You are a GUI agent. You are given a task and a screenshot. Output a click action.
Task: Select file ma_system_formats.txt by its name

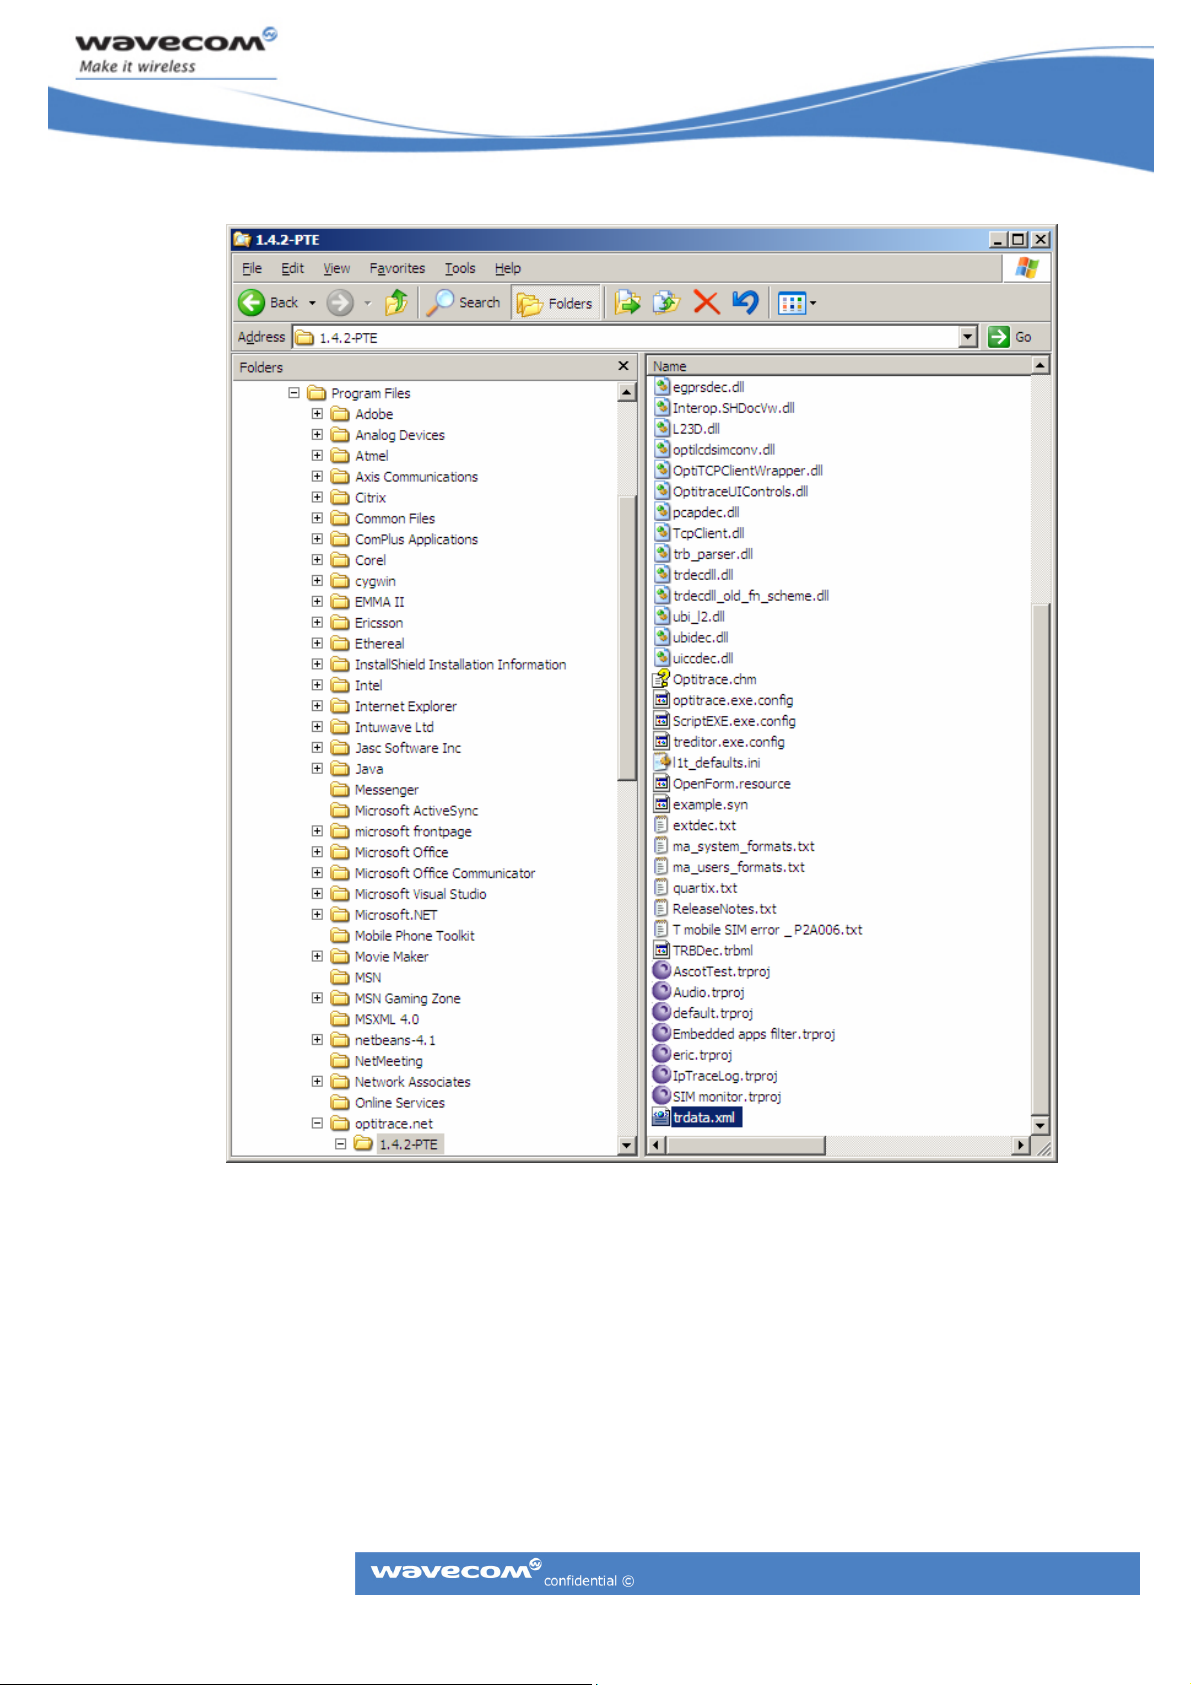[x=743, y=846]
